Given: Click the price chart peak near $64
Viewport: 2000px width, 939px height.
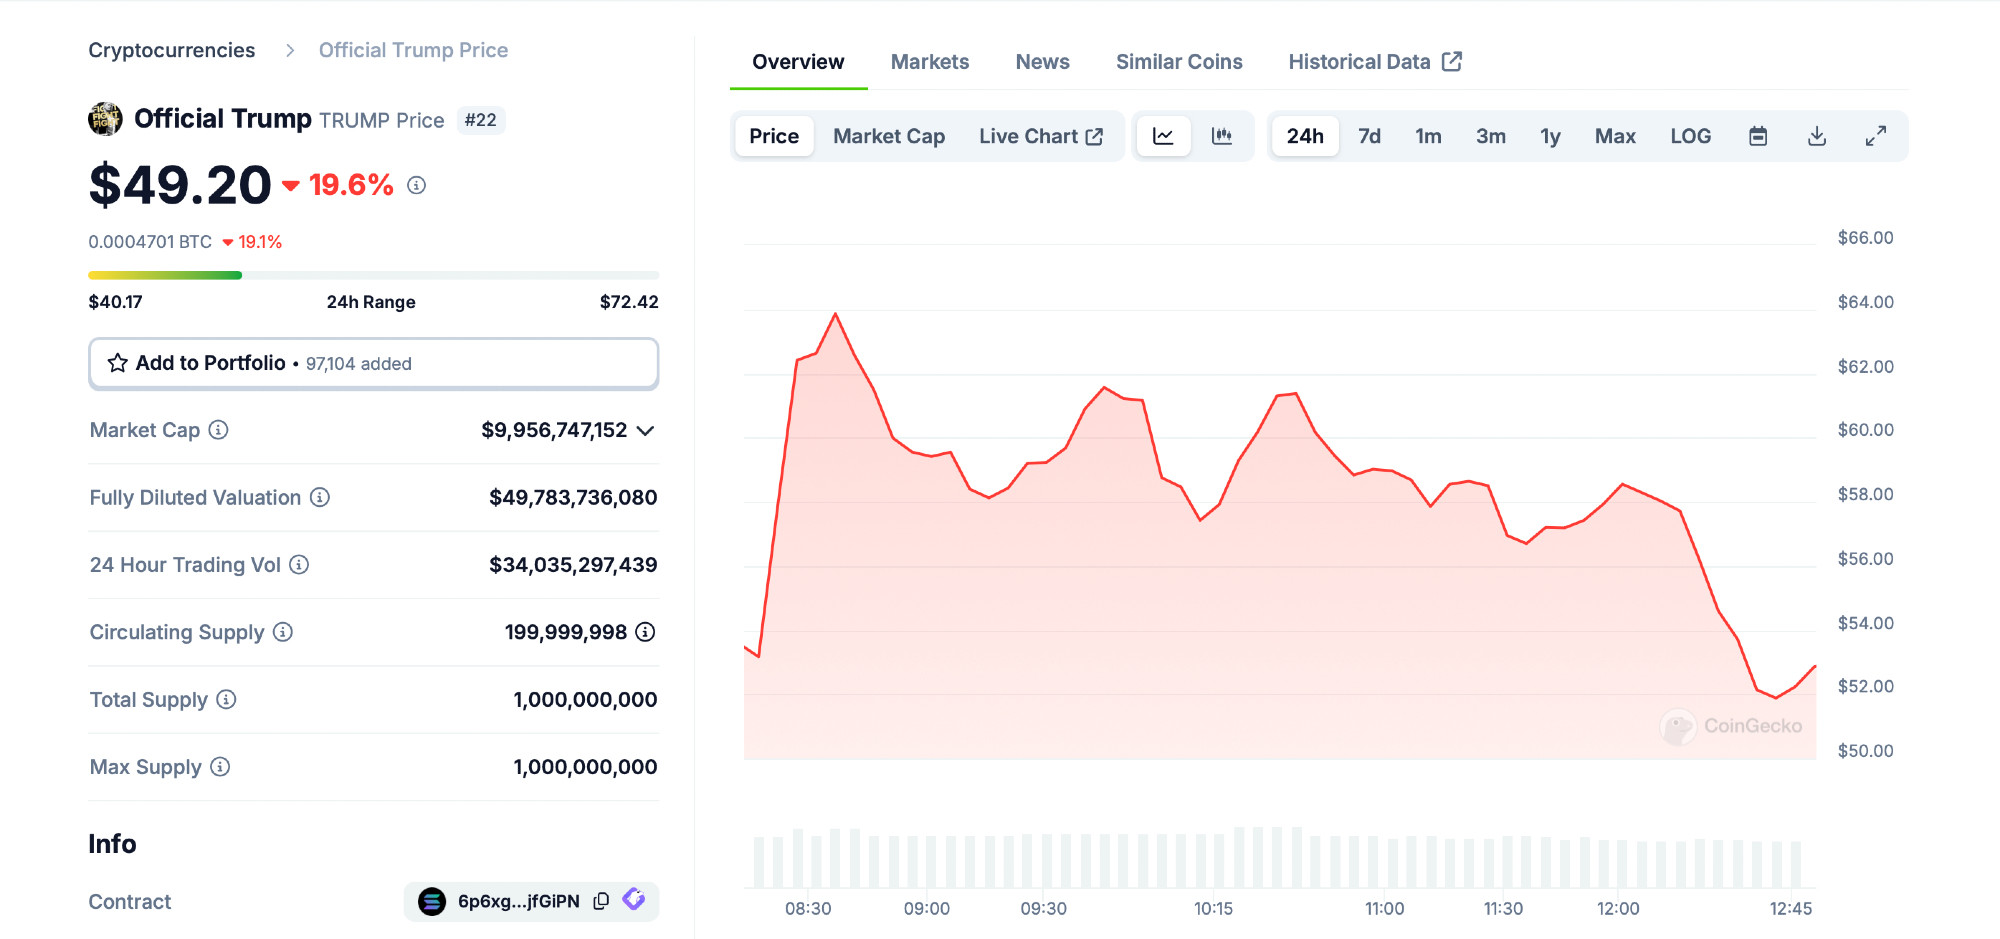Looking at the screenshot, I should point(835,315).
